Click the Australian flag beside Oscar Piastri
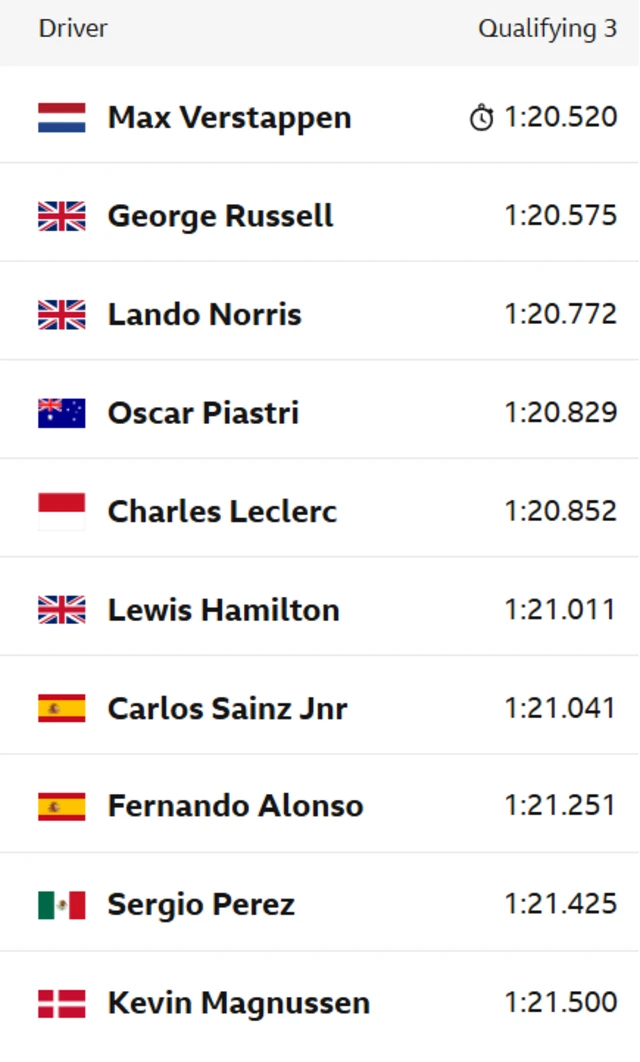640x1062 pixels. 62,413
